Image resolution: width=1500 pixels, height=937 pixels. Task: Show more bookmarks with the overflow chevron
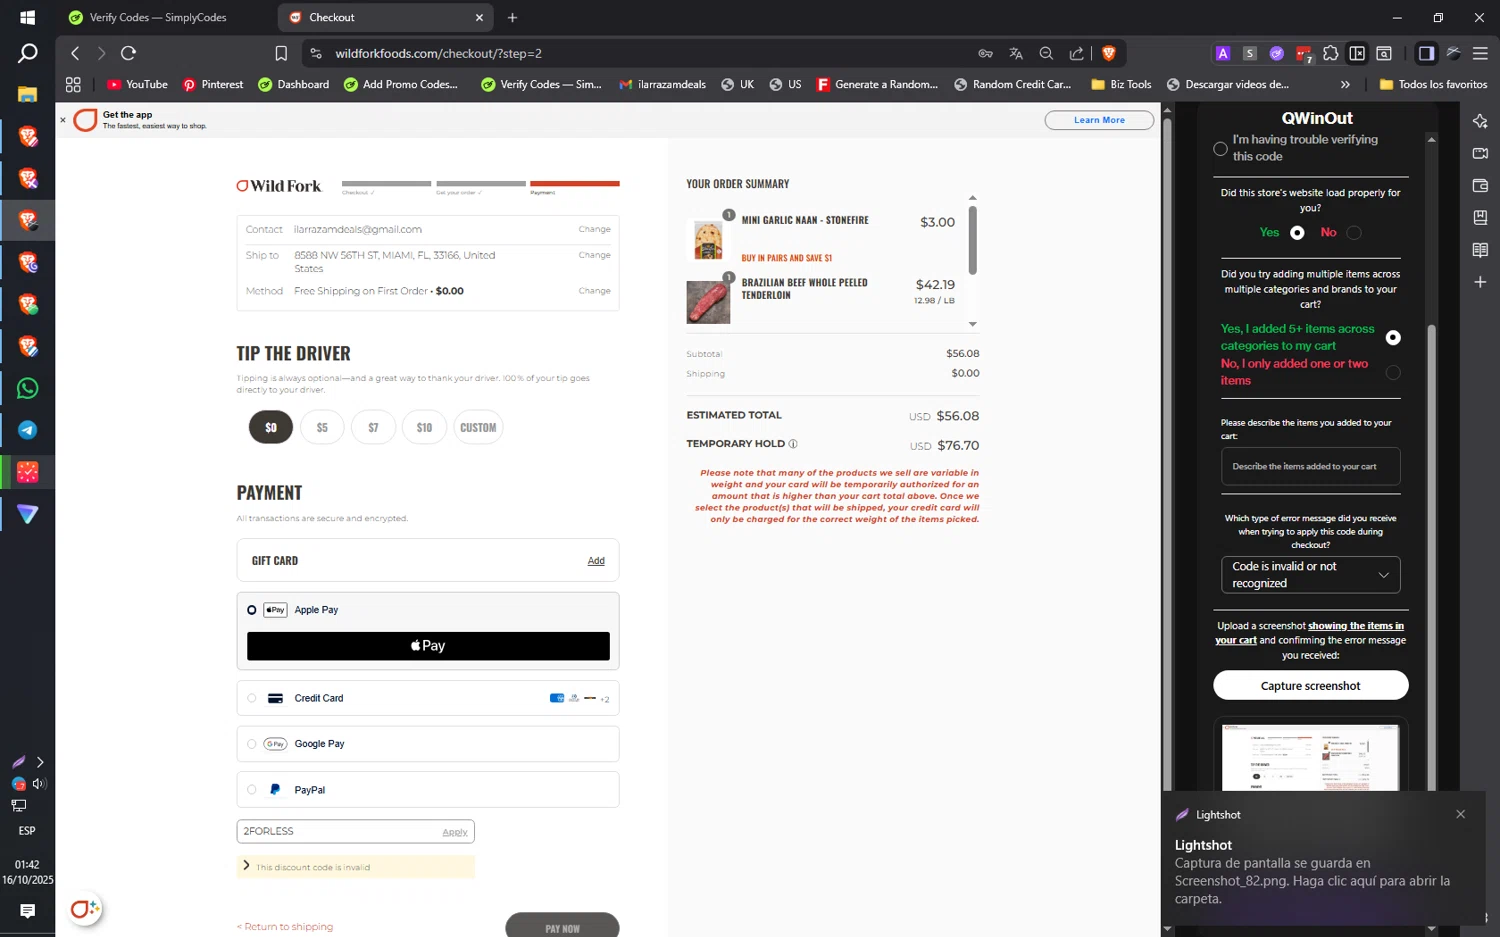1345,85
